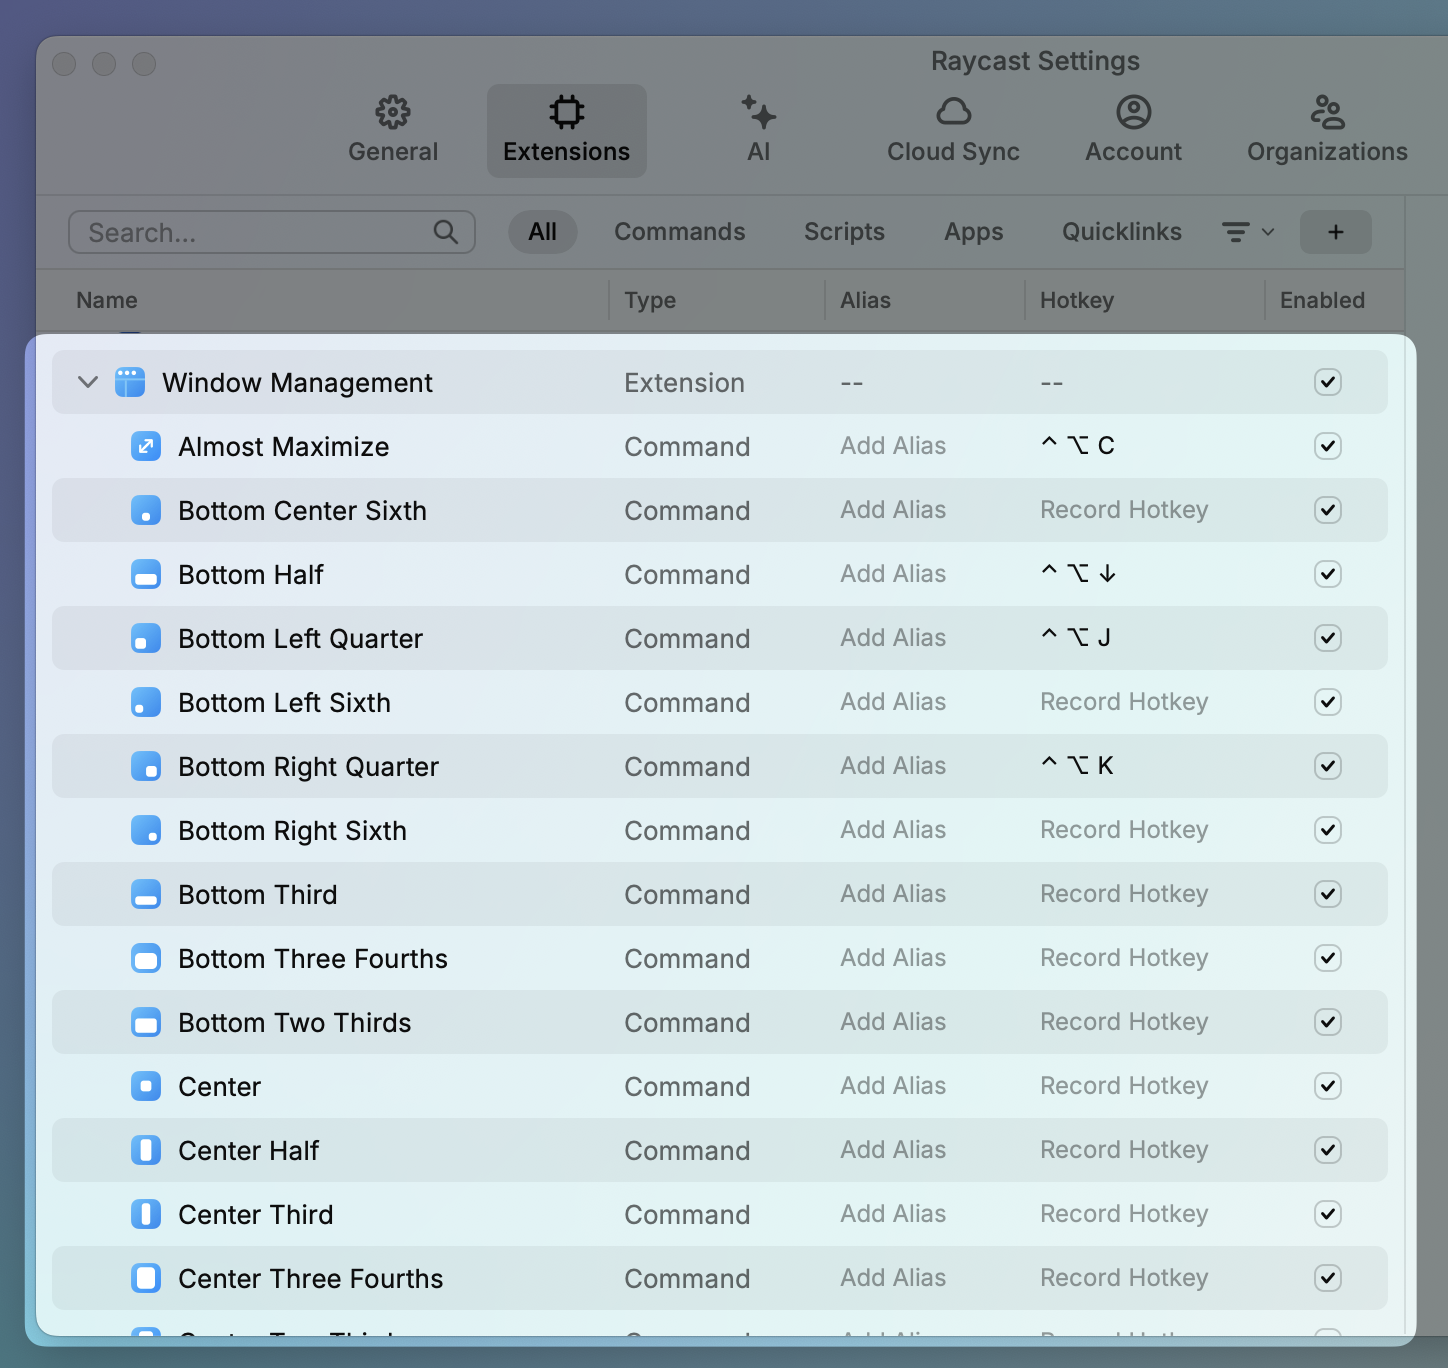Record a hotkey for Bottom Left Sixth
Viewport: 1448px width, 1368px height.
pyautogui.click(x=1124, y=702)
